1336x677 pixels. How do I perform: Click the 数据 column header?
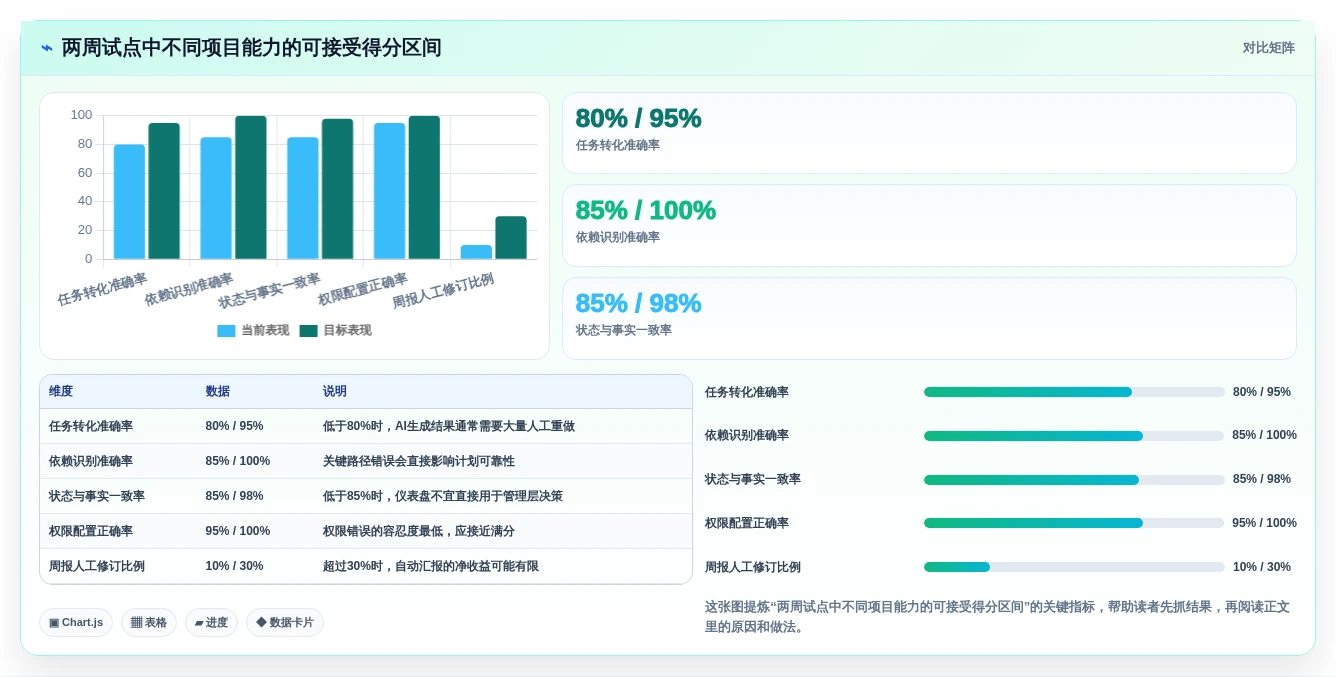218,392
